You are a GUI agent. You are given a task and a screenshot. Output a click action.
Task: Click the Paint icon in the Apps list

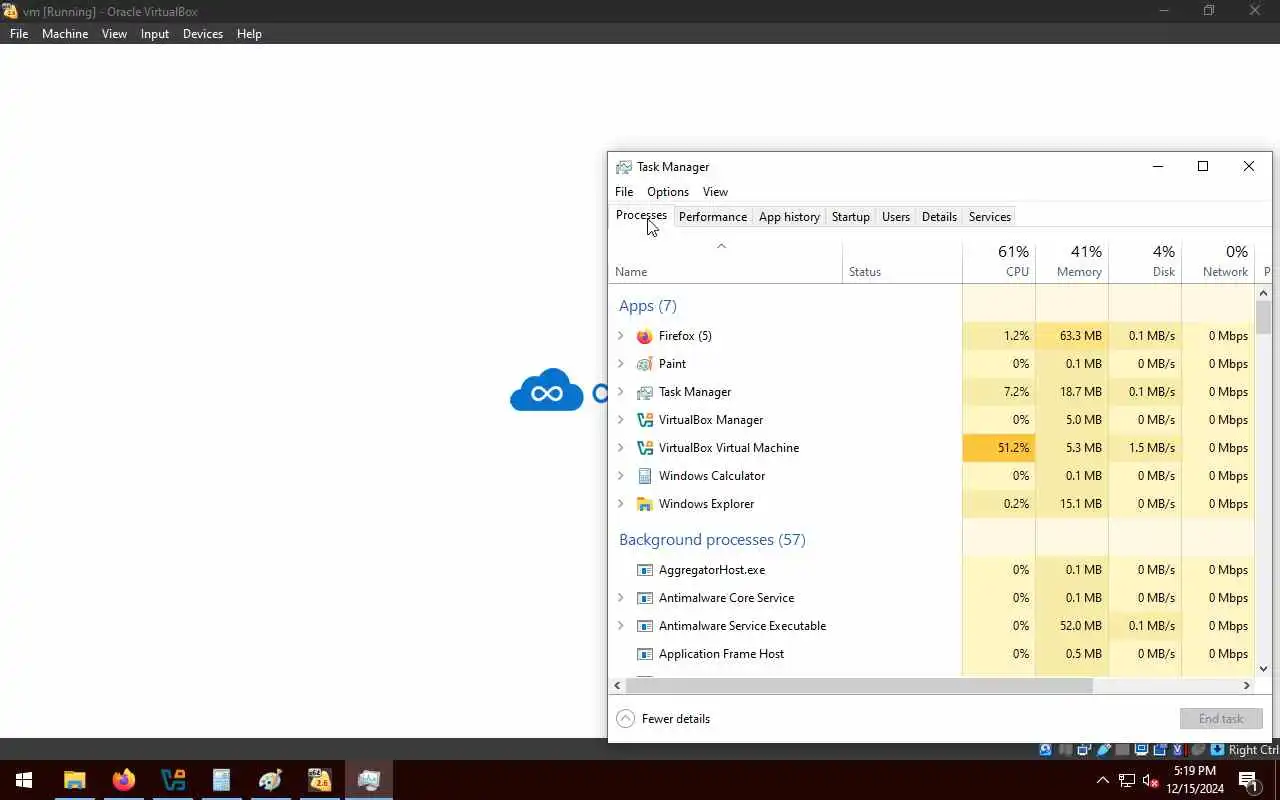[645, 364]
